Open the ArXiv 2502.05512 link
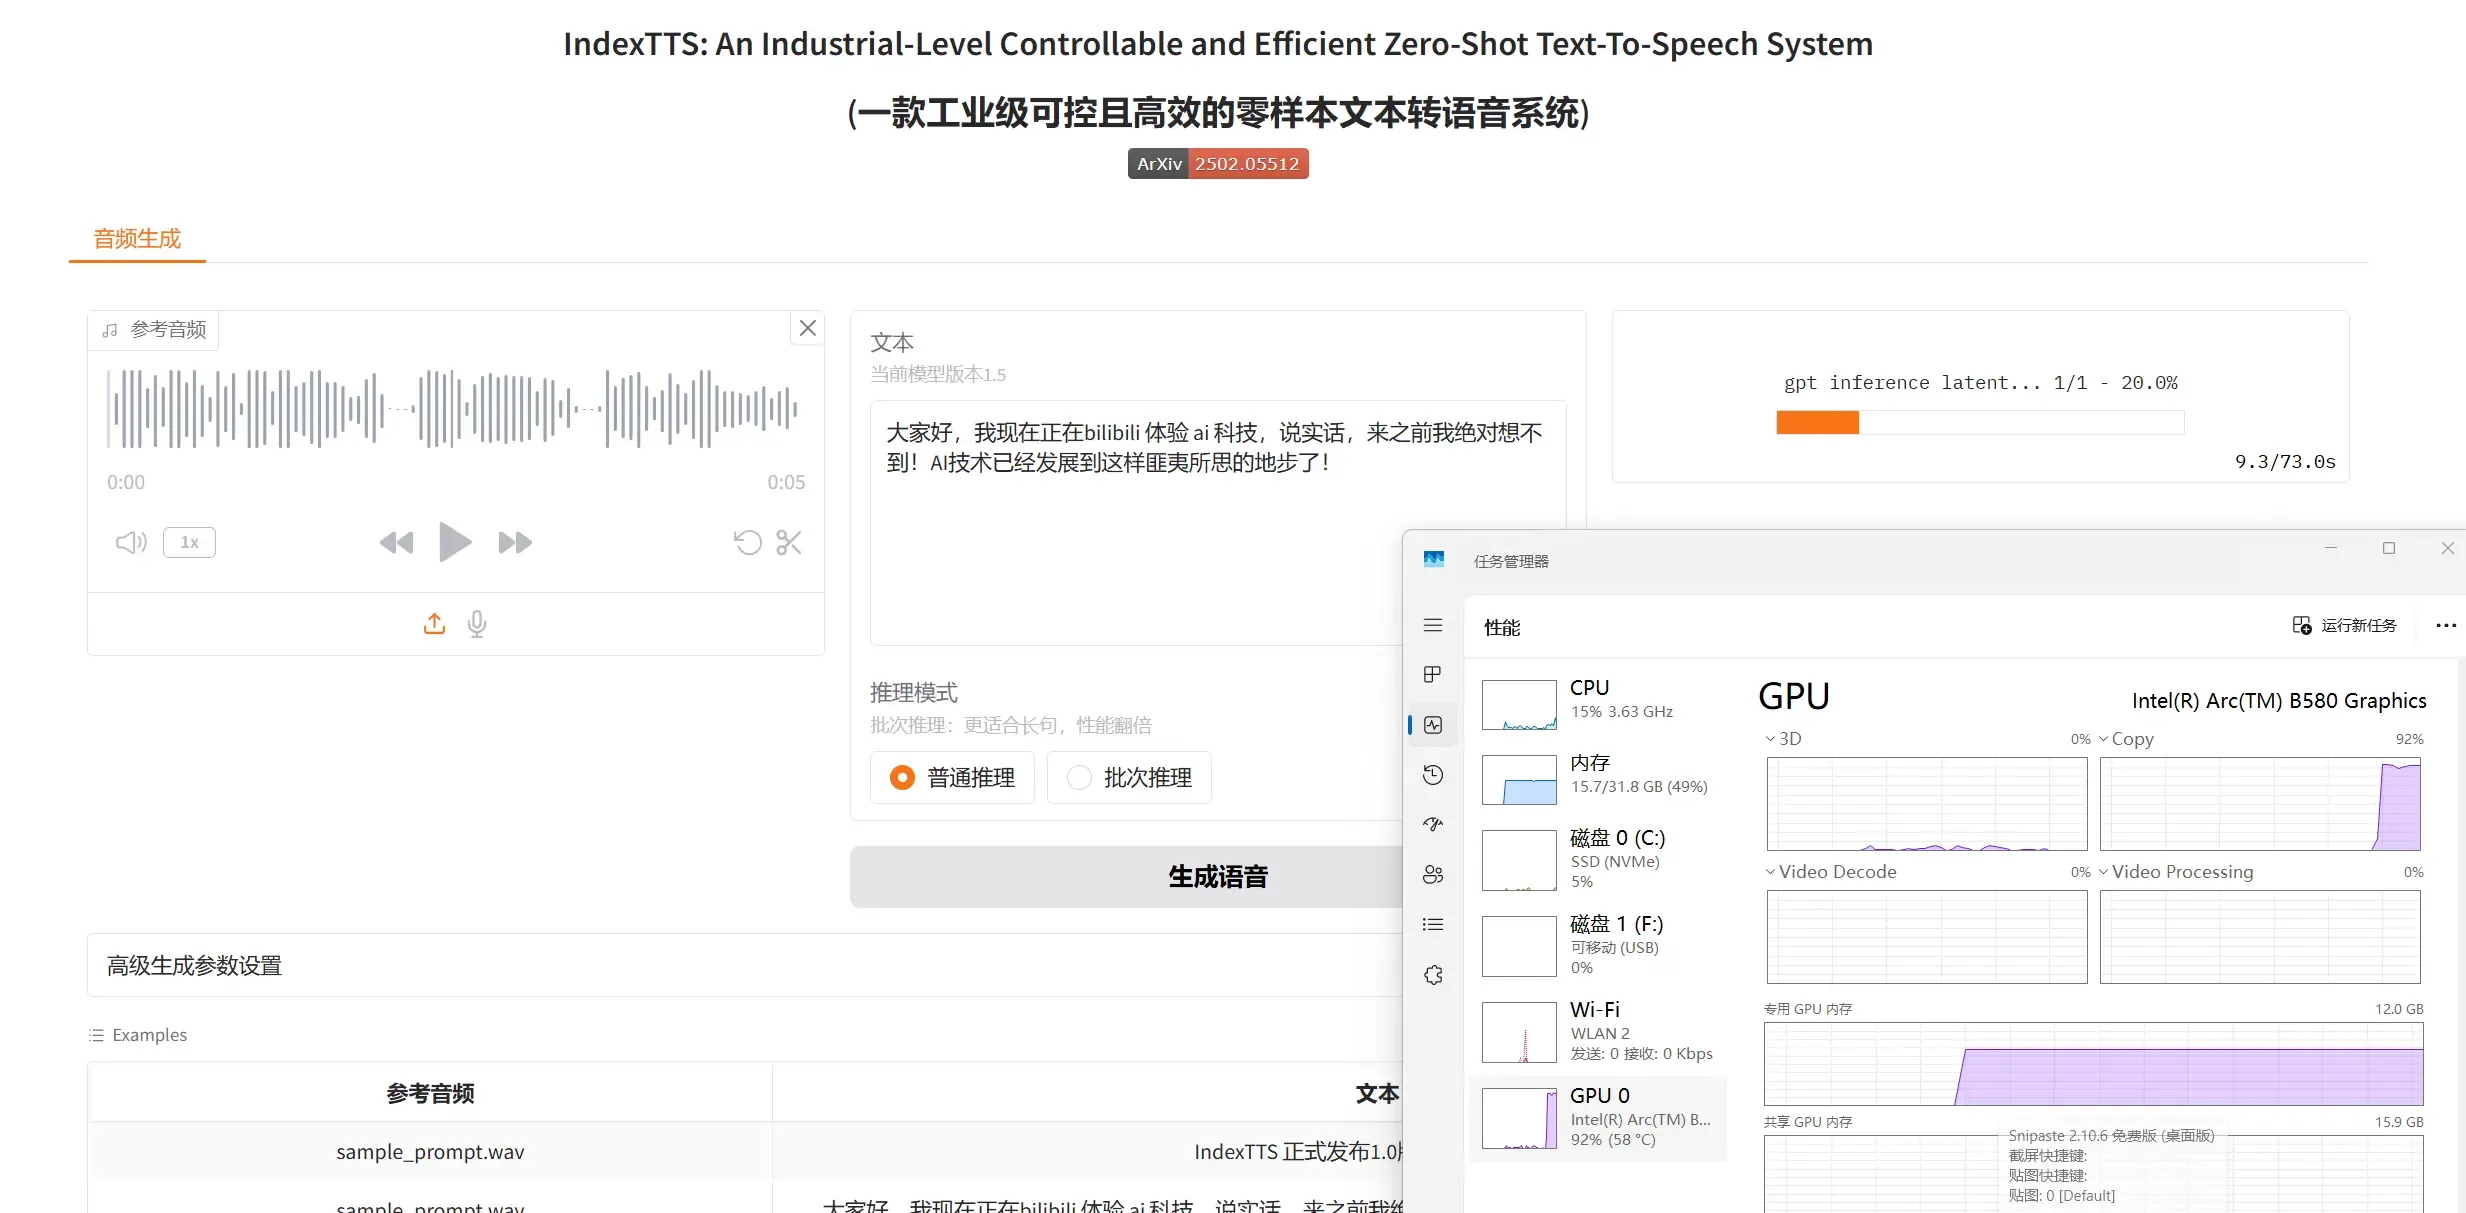Image resolution: width=2466 pixels, height=1213 pixels. 1217,164
